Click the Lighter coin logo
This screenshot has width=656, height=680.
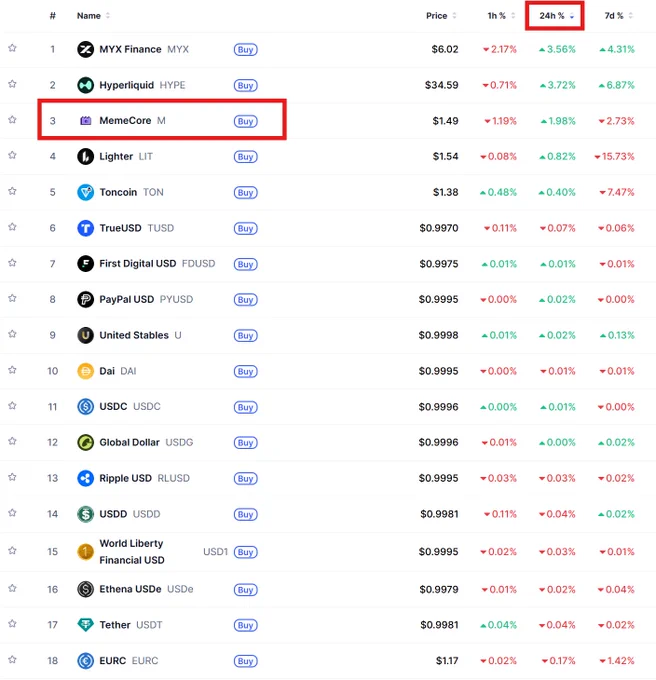[x=85, y=157]
